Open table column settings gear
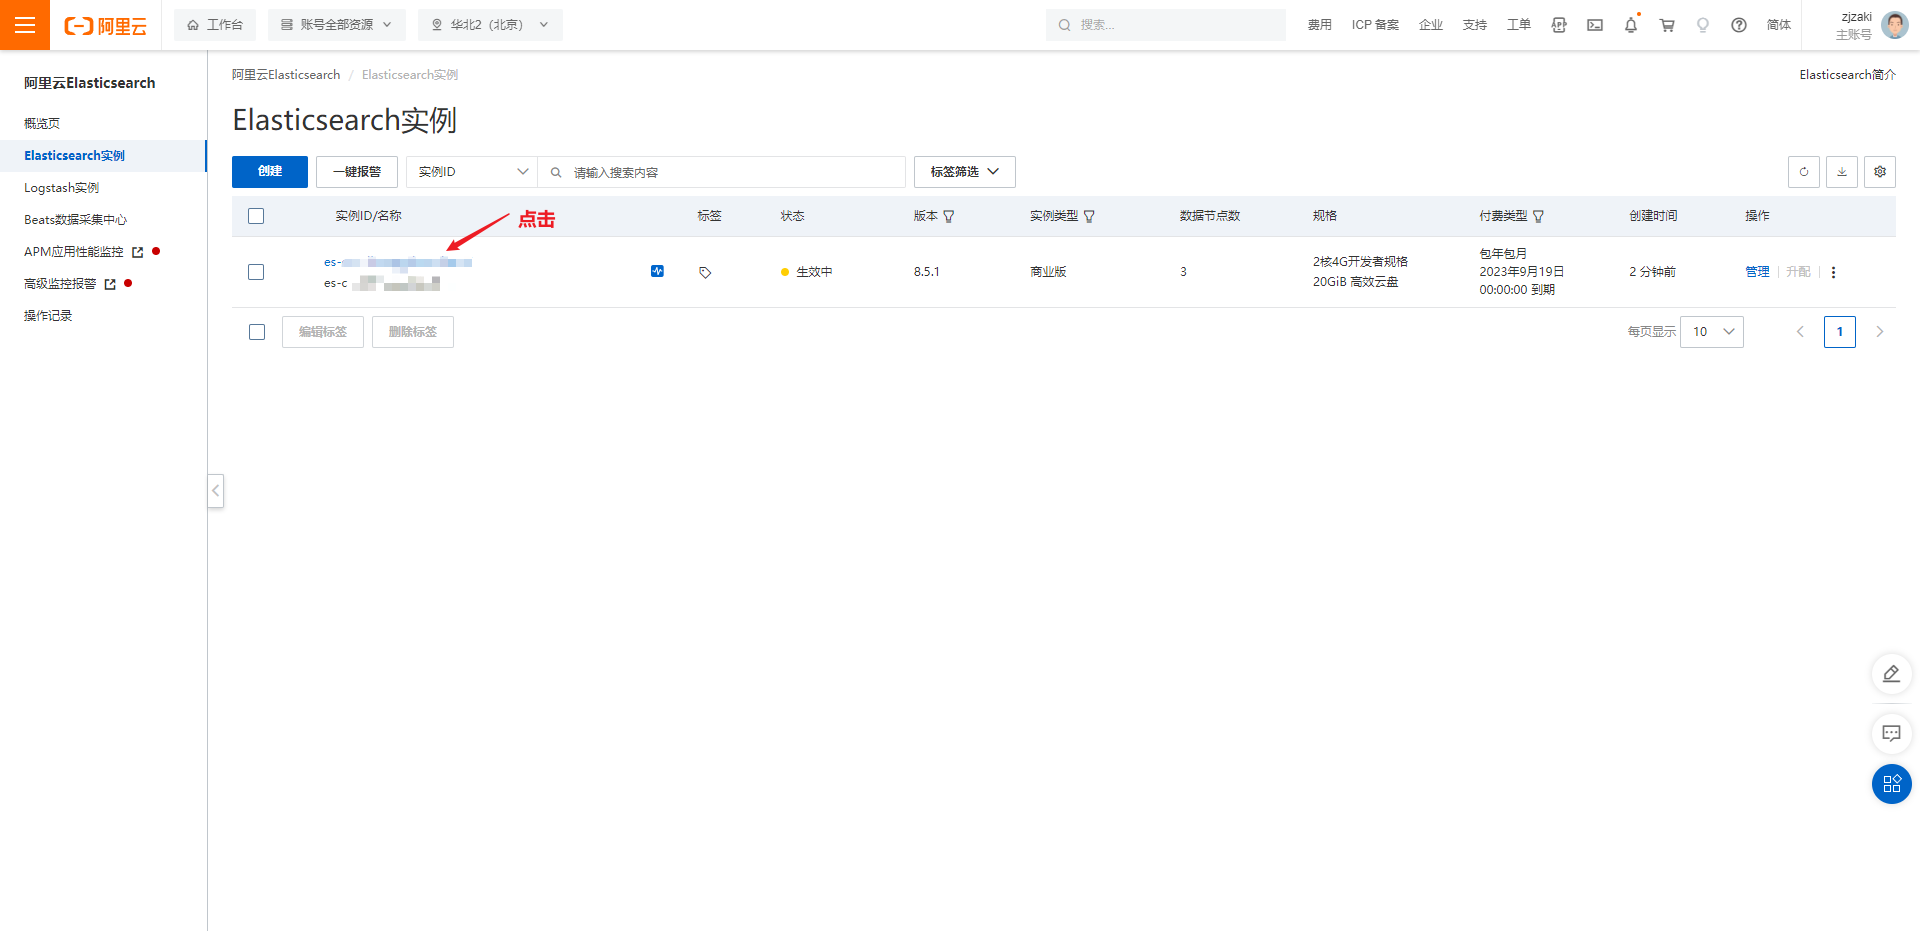The width and height of the screenshot is (1920, 931). pos(1880,172)
